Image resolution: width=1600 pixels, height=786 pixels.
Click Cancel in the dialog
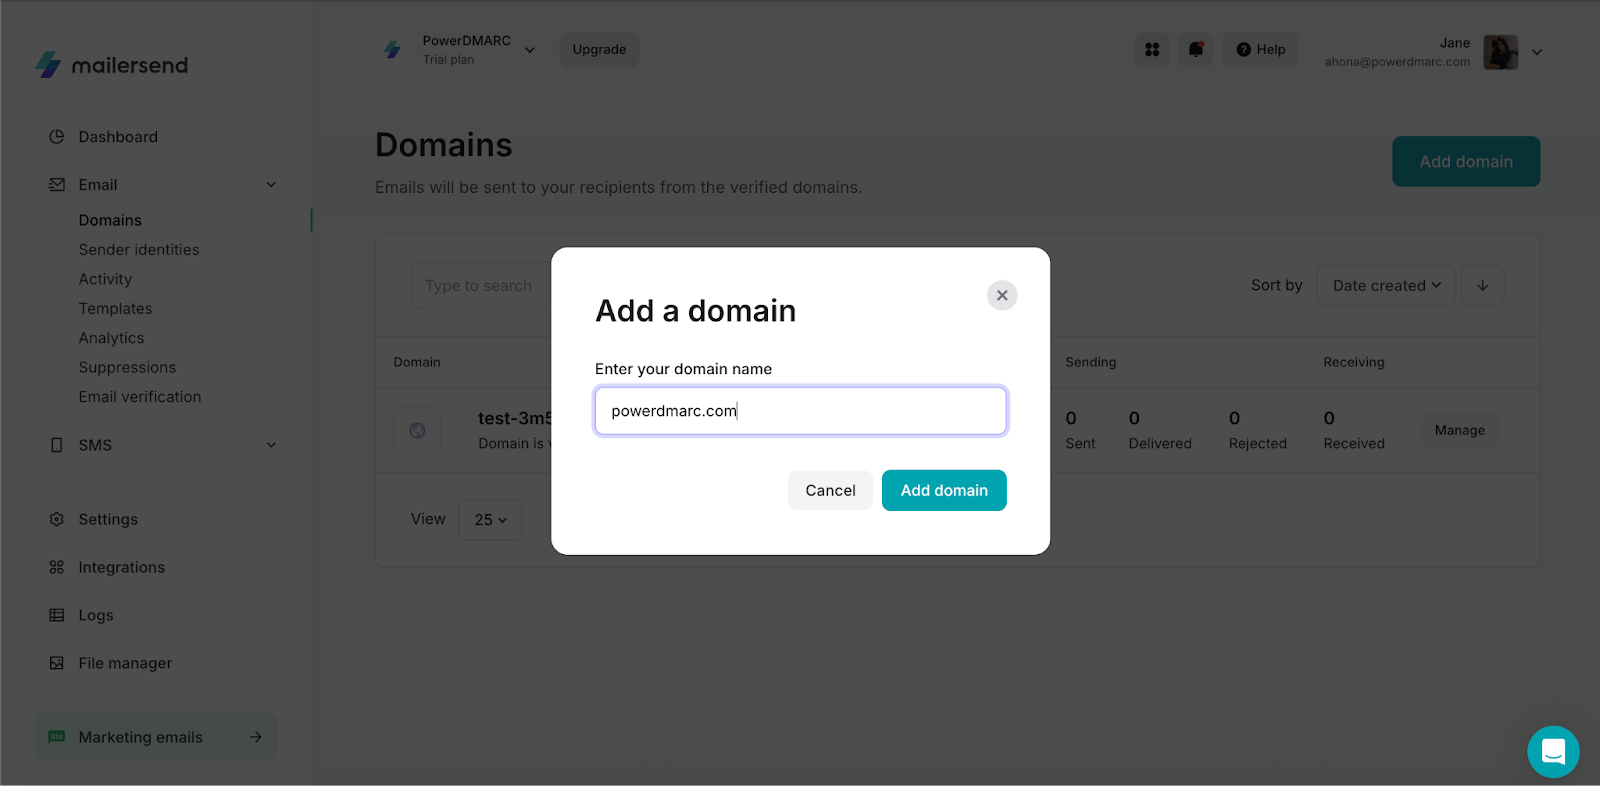tap(830, 490)
